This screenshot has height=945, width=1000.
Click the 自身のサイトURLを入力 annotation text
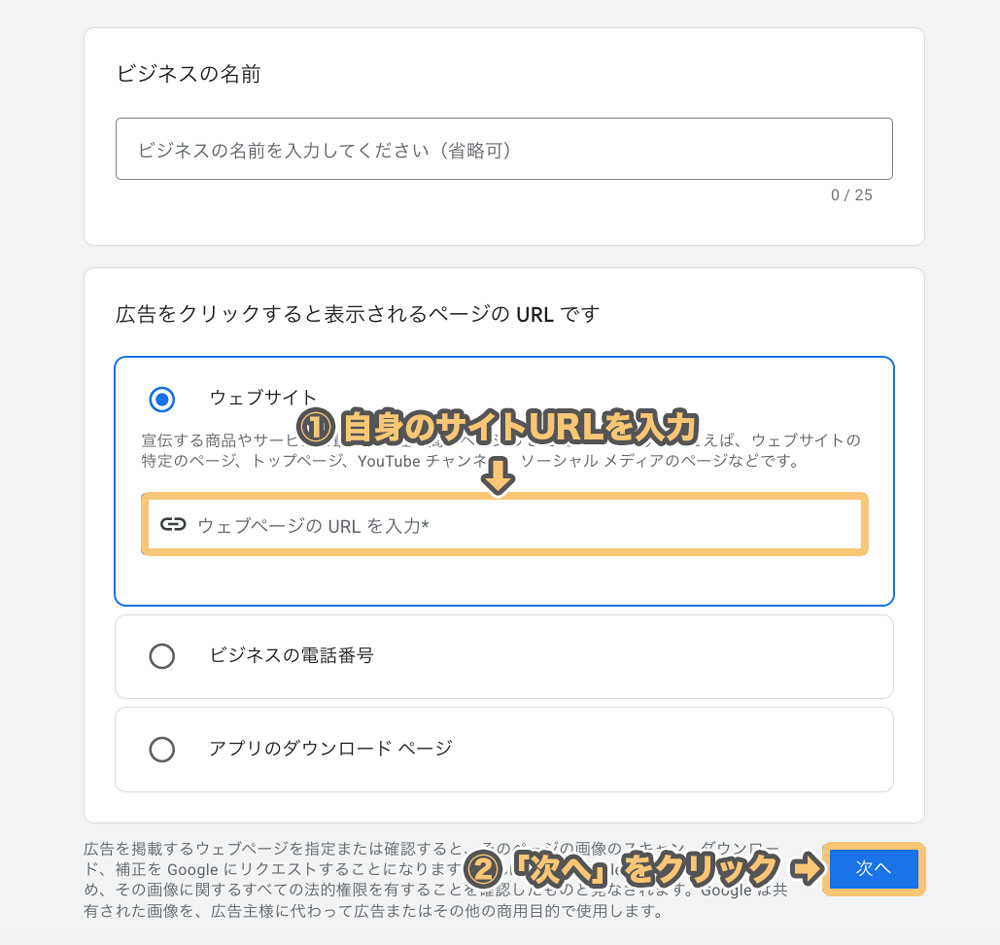(518, 427)
